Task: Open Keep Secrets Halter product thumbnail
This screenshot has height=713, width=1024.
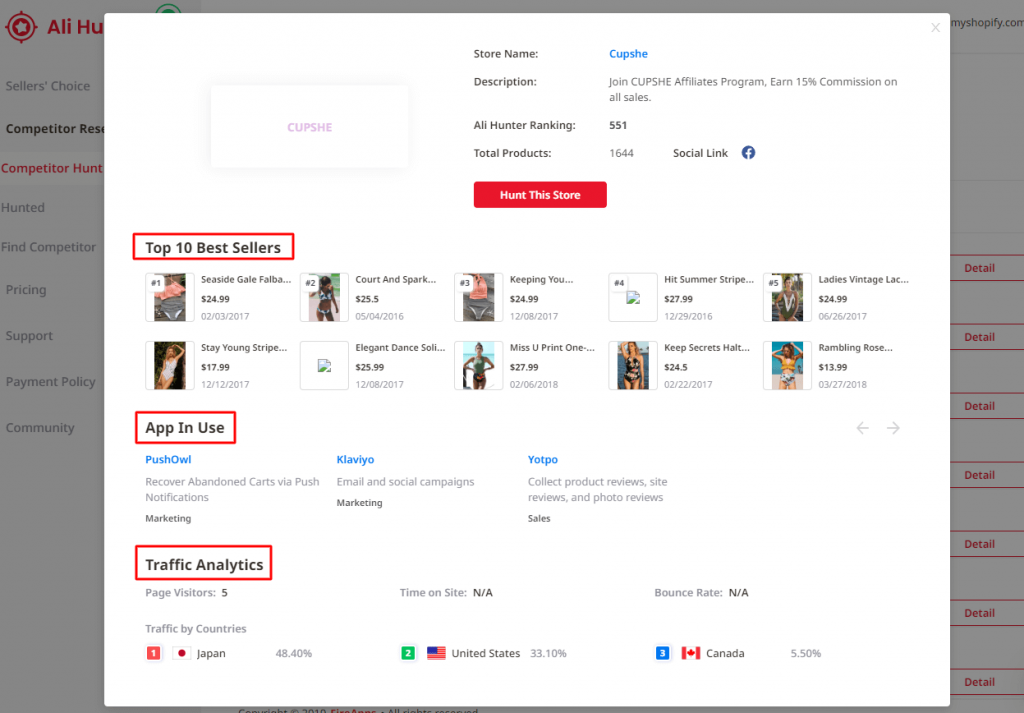Action: click(633, 366)
